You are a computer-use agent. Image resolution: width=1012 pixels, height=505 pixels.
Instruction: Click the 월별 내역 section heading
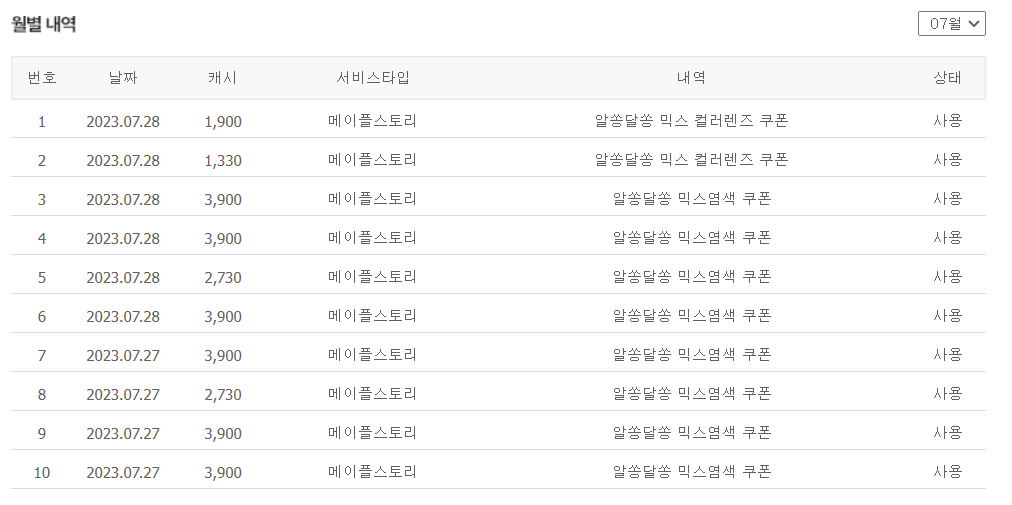click(44, 24)
